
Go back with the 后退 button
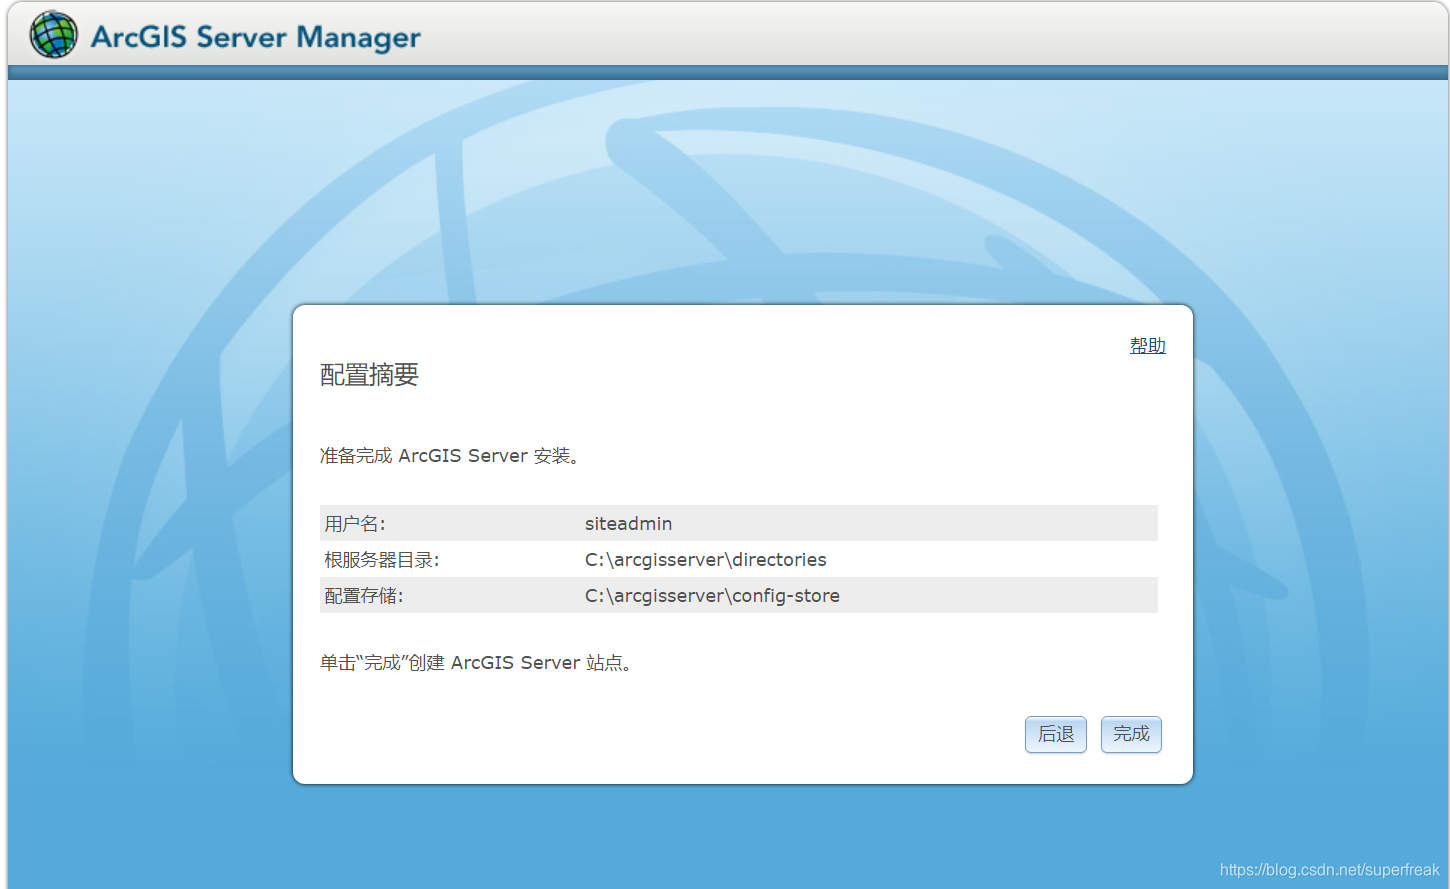click(x=1056, y=734)
